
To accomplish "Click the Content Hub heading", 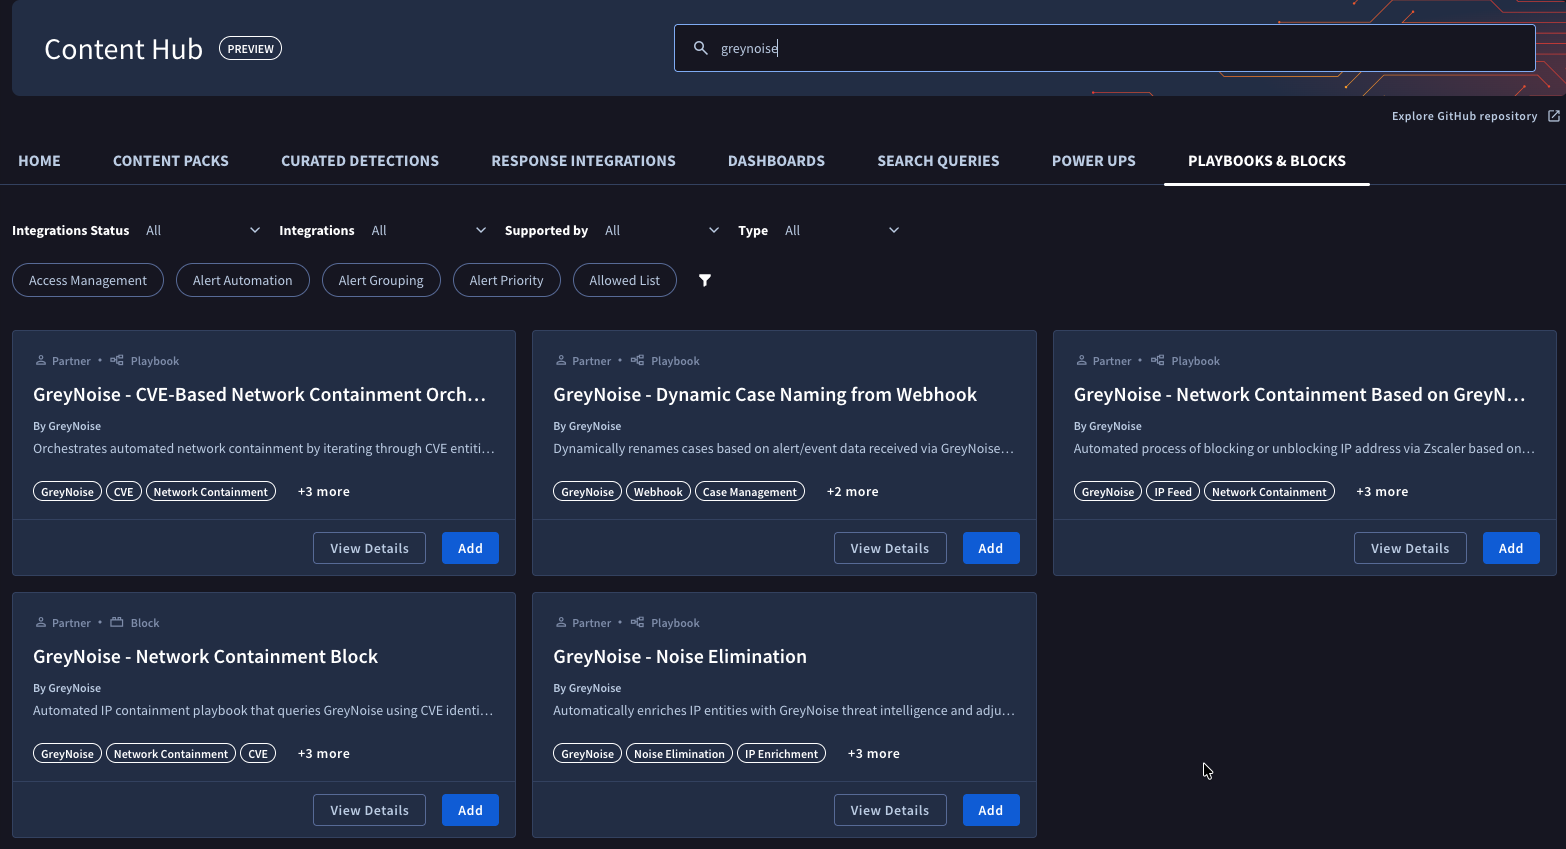I will coord(124,49).
